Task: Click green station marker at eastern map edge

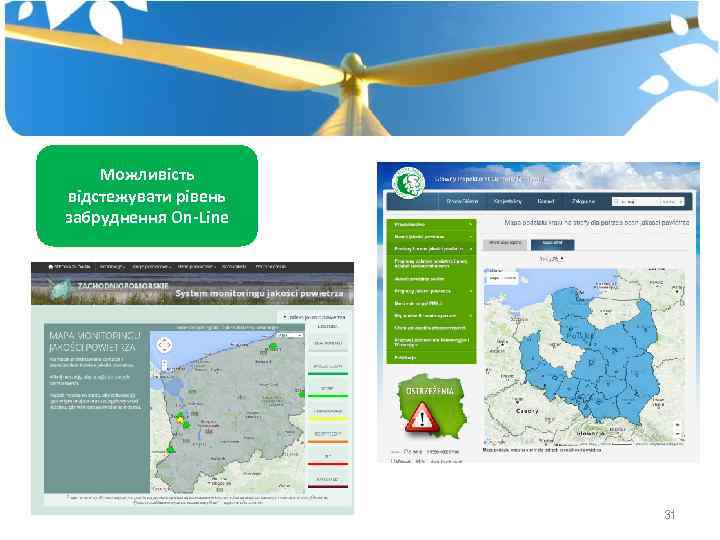Action: click(x=302, y=394)
